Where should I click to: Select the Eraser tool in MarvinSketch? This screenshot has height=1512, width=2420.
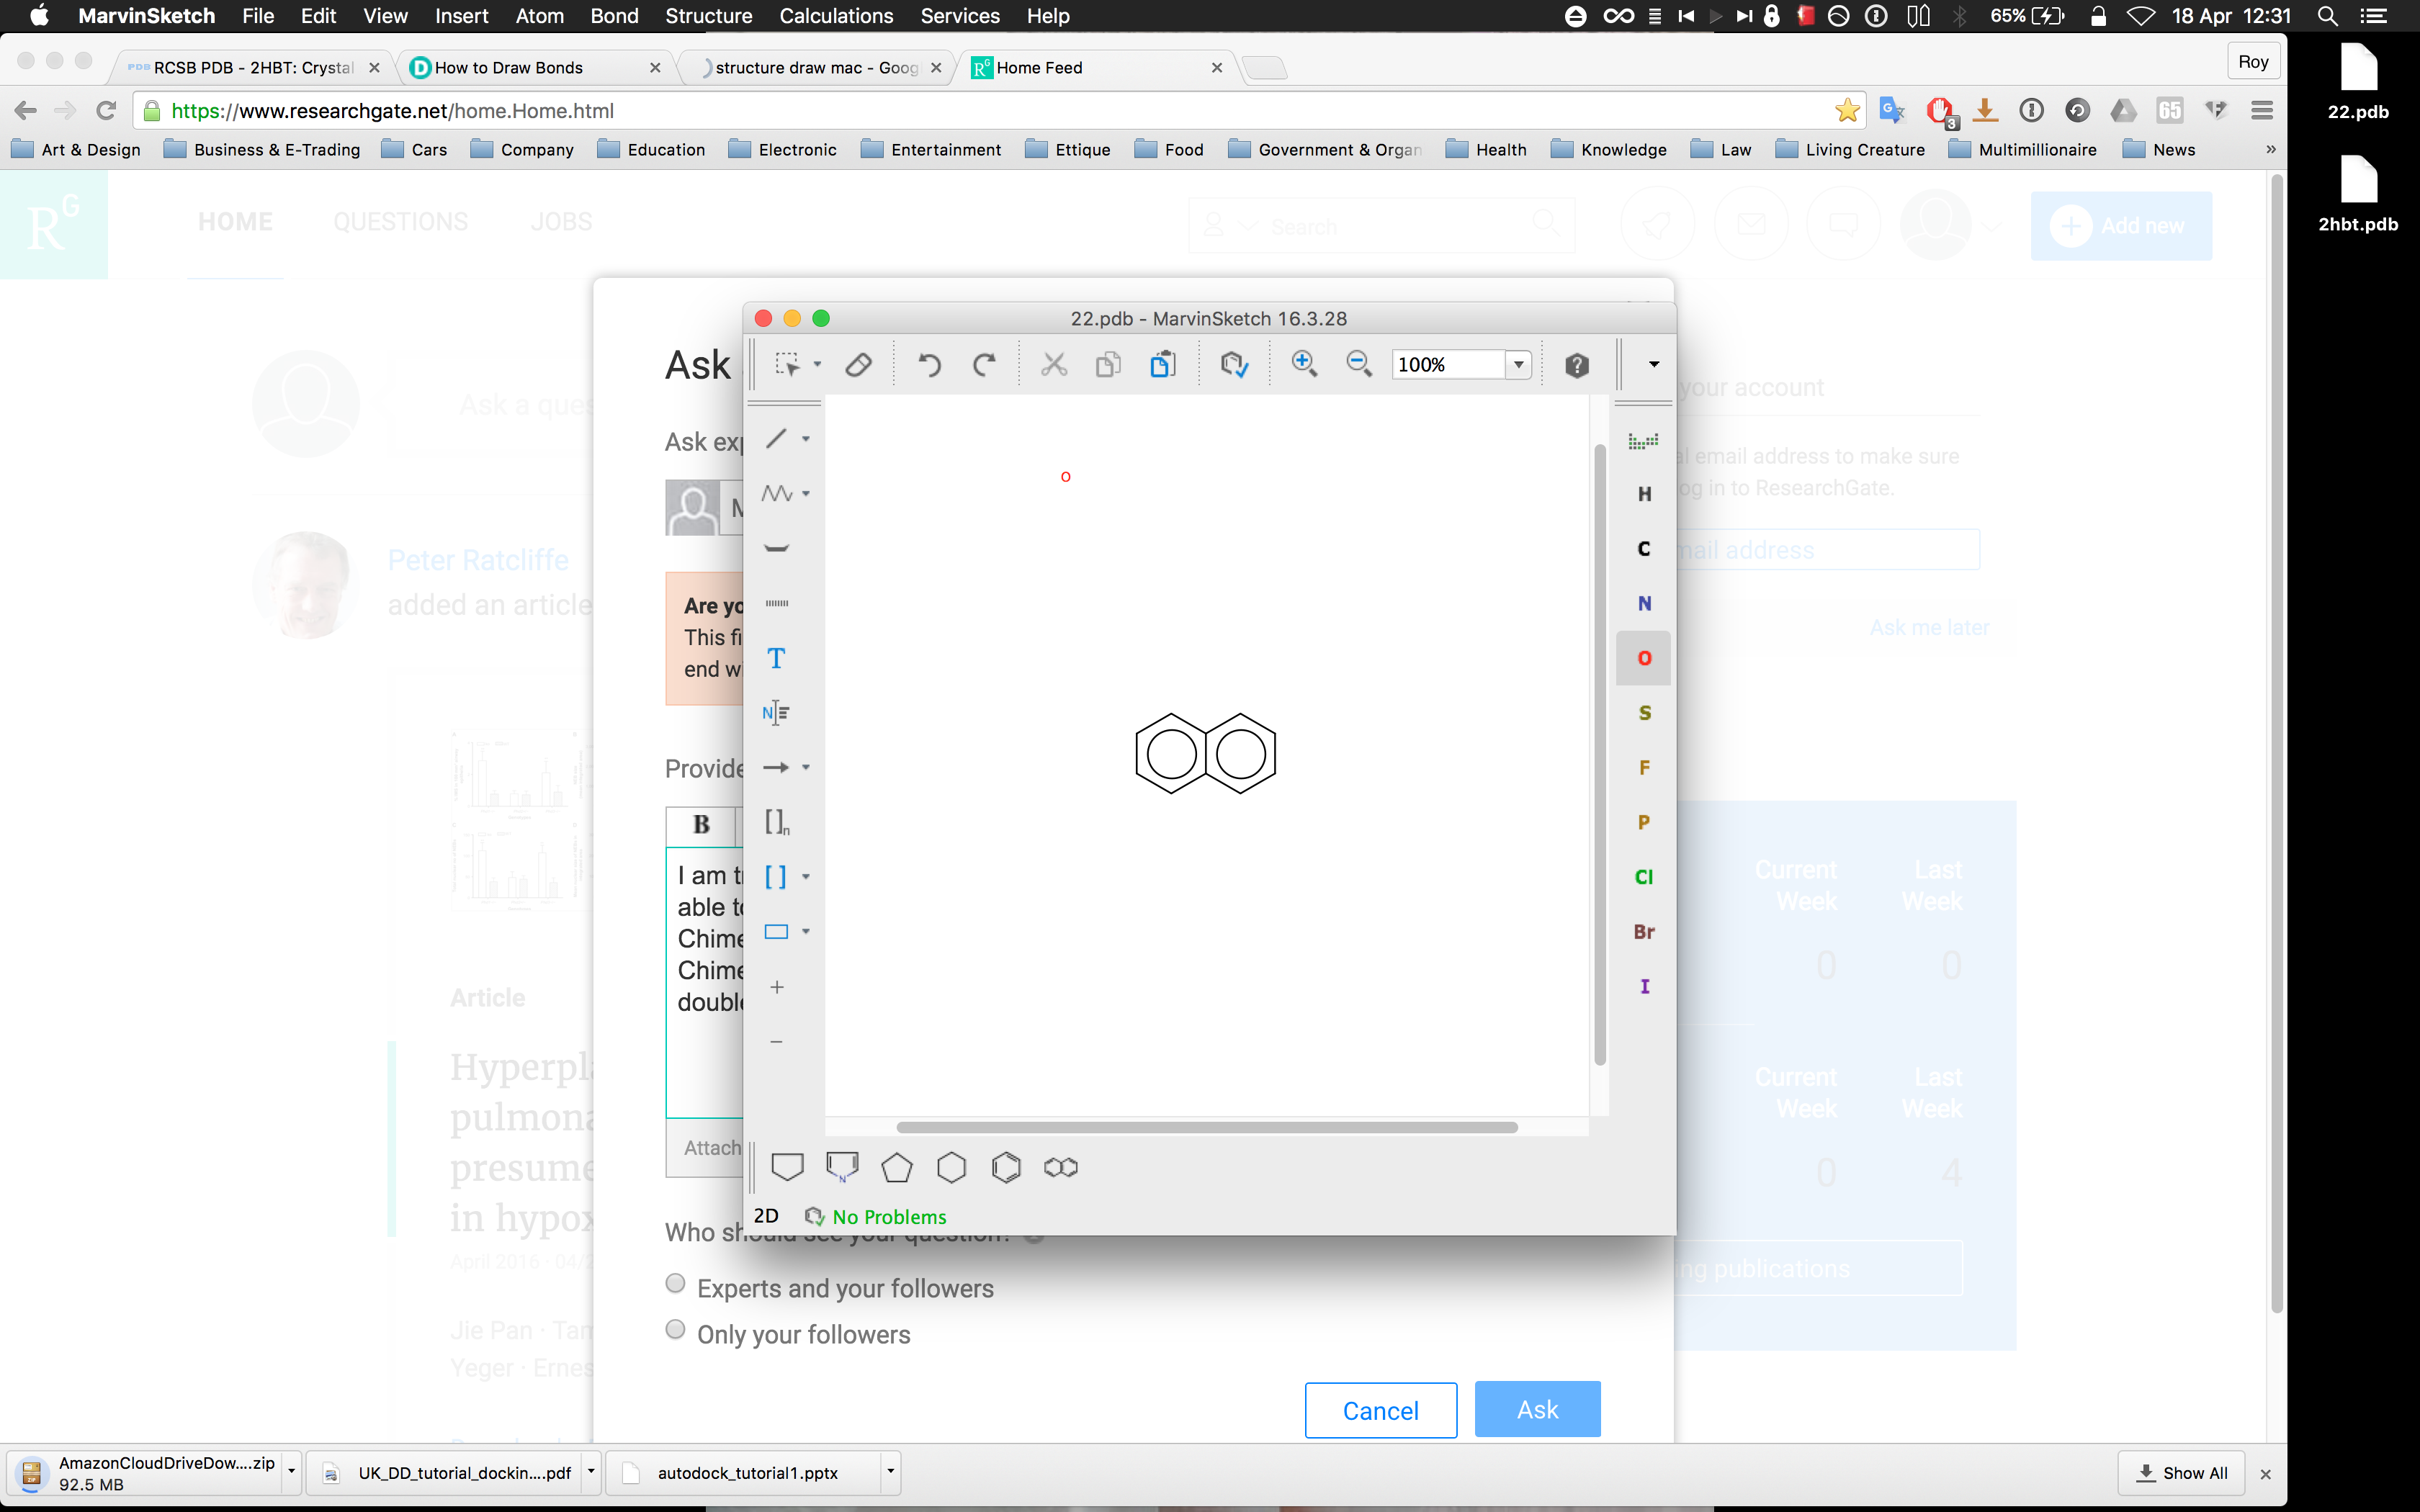pos(858,365)
